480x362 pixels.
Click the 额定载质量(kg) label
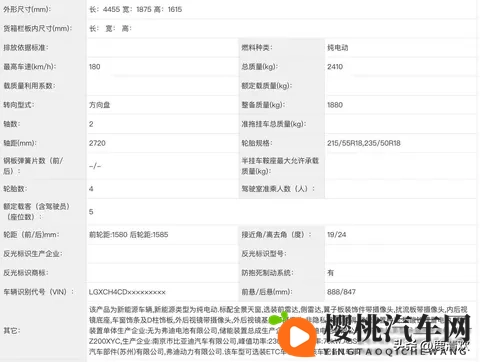267,86
